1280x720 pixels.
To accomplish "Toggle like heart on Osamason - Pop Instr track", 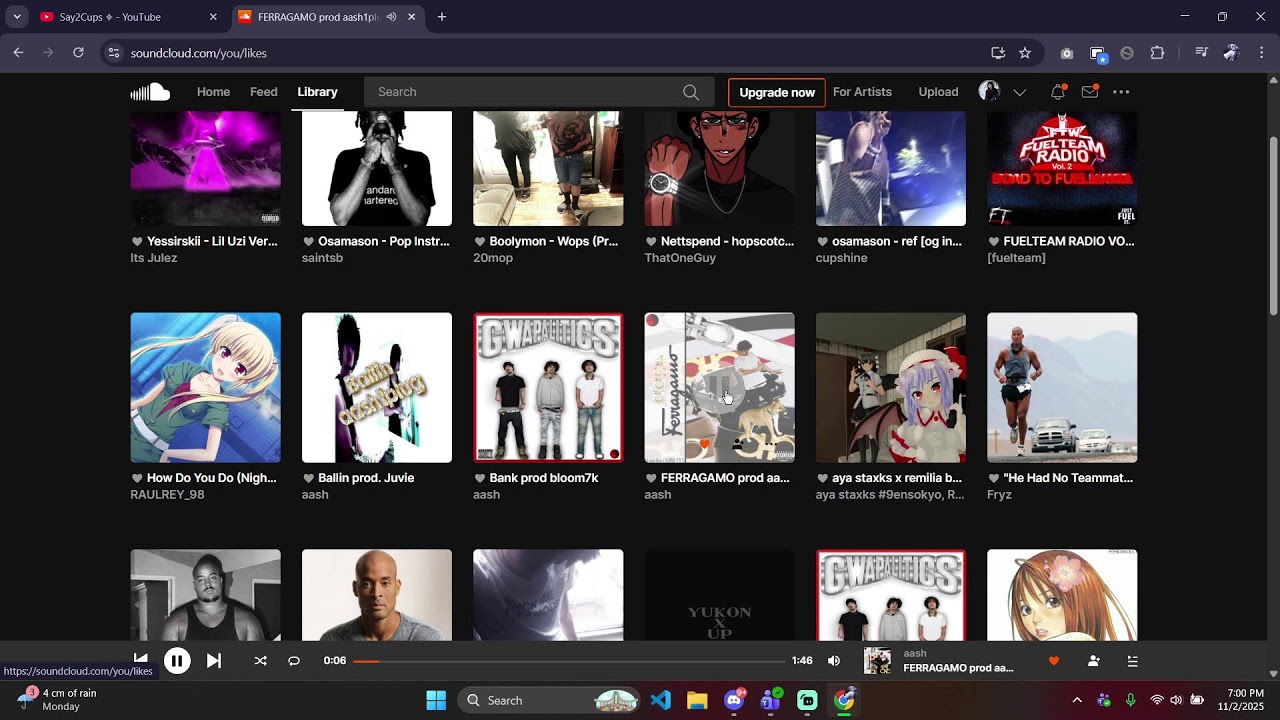I will click(309, 242).
